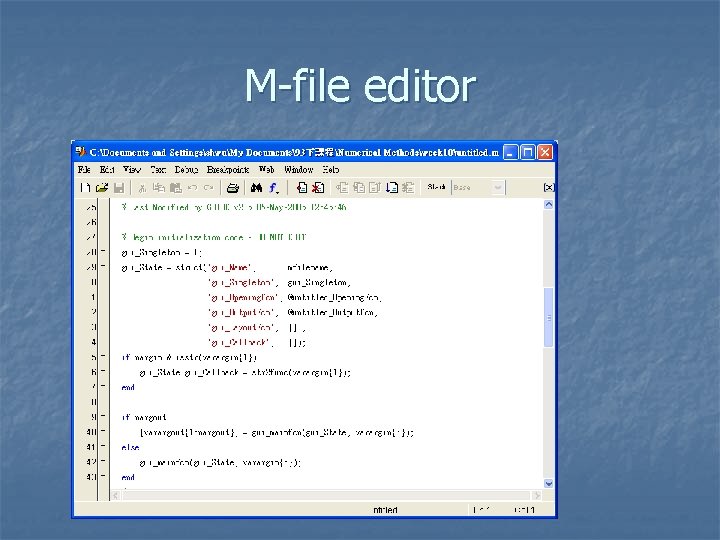Click the Cut scissors icon
Viewport: 720px width, 540px height.
pos(142,187)
